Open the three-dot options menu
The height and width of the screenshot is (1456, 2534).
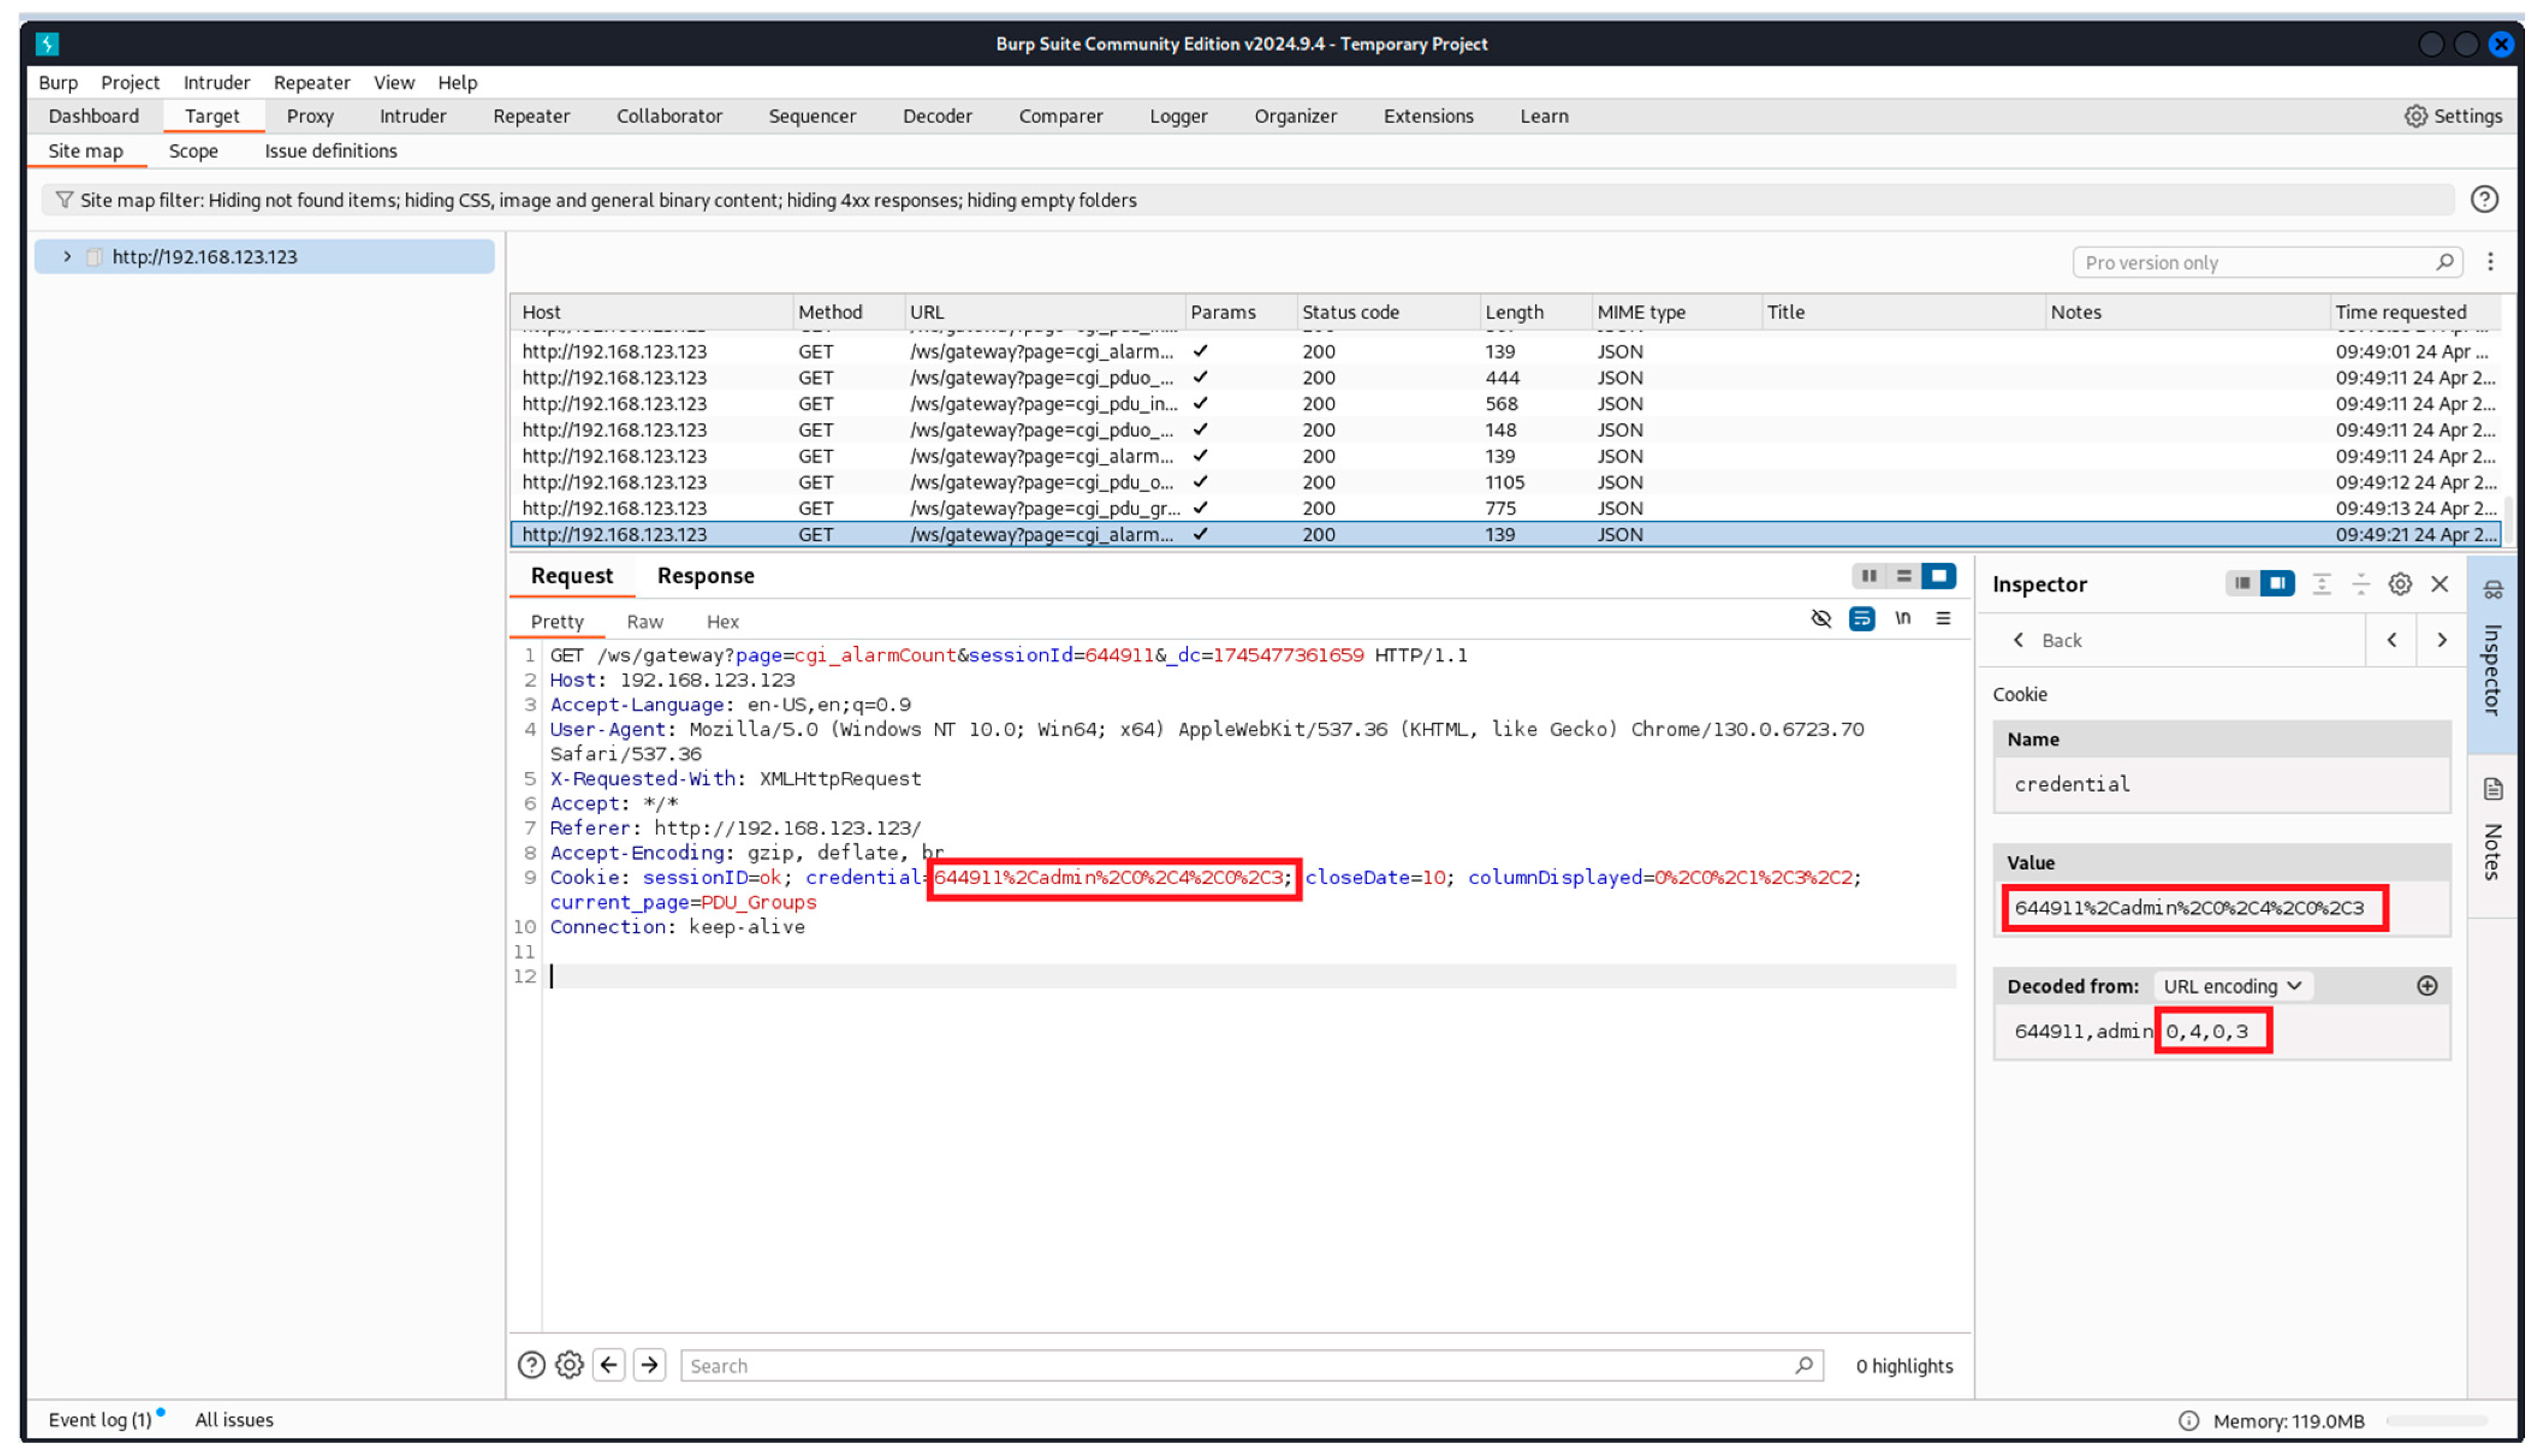coord(2490,262)
